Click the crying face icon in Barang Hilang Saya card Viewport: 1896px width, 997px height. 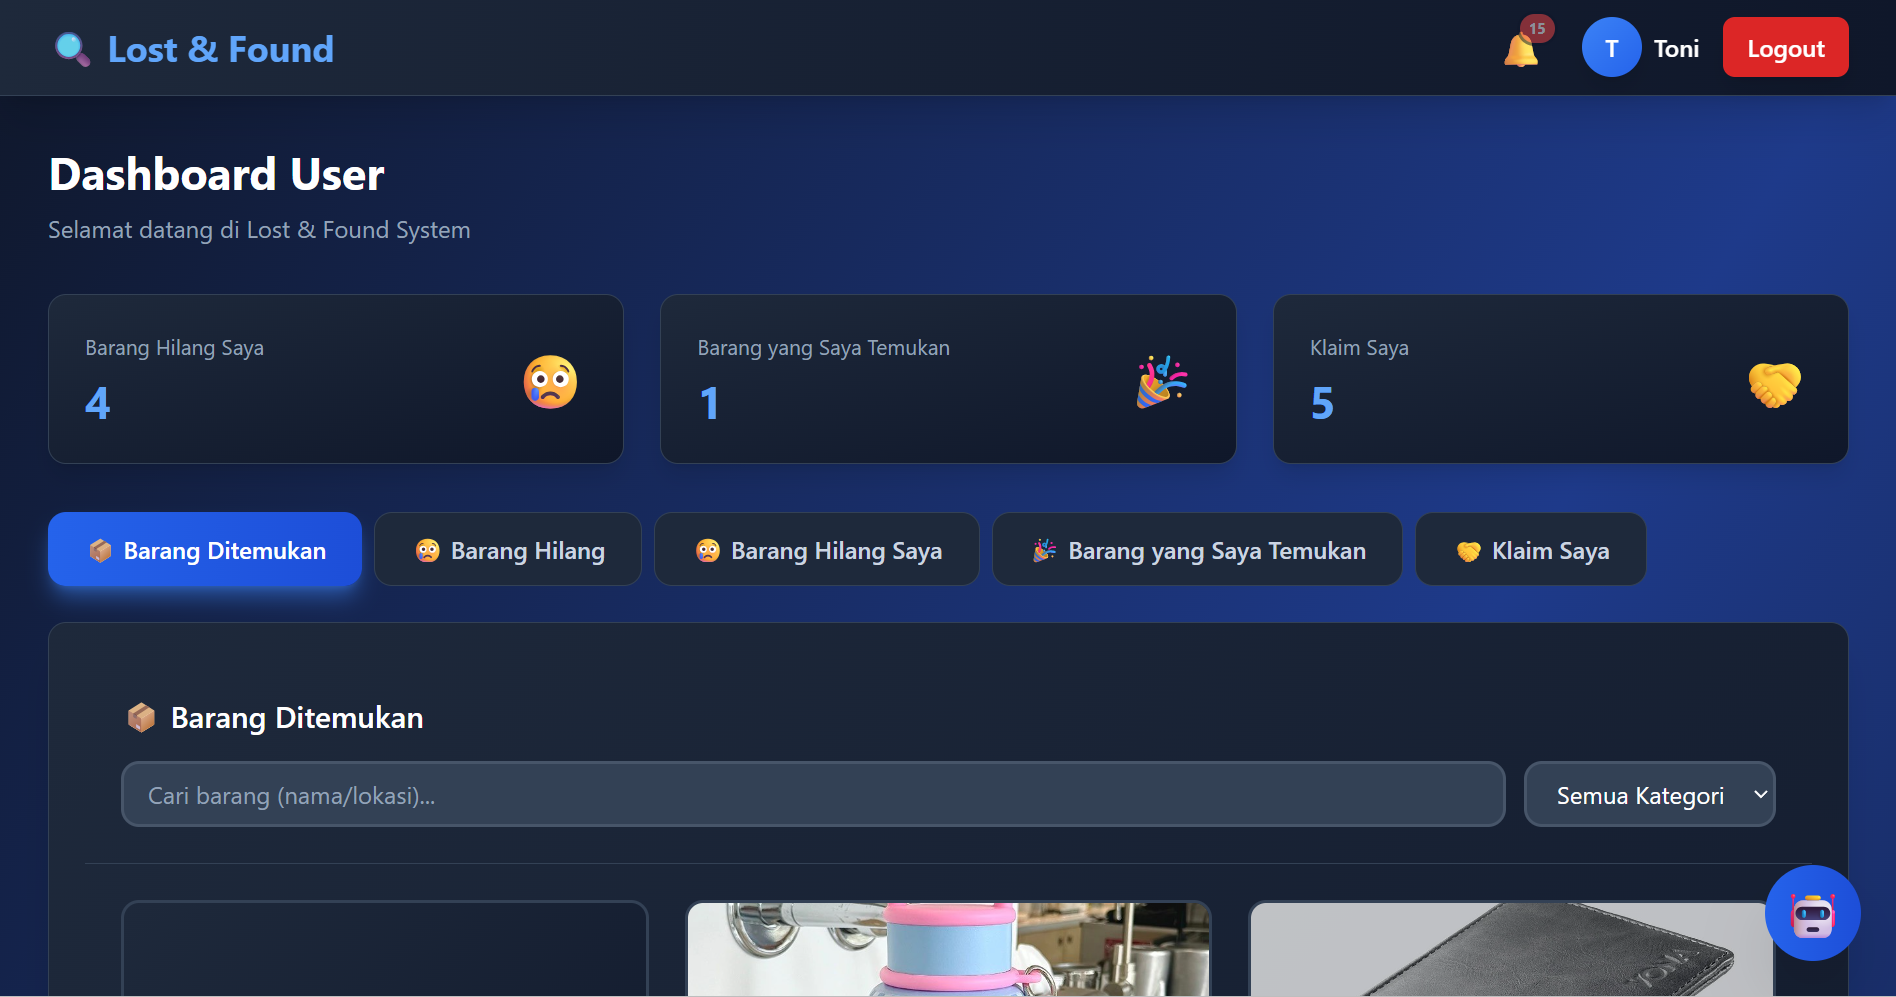(550, 382)
